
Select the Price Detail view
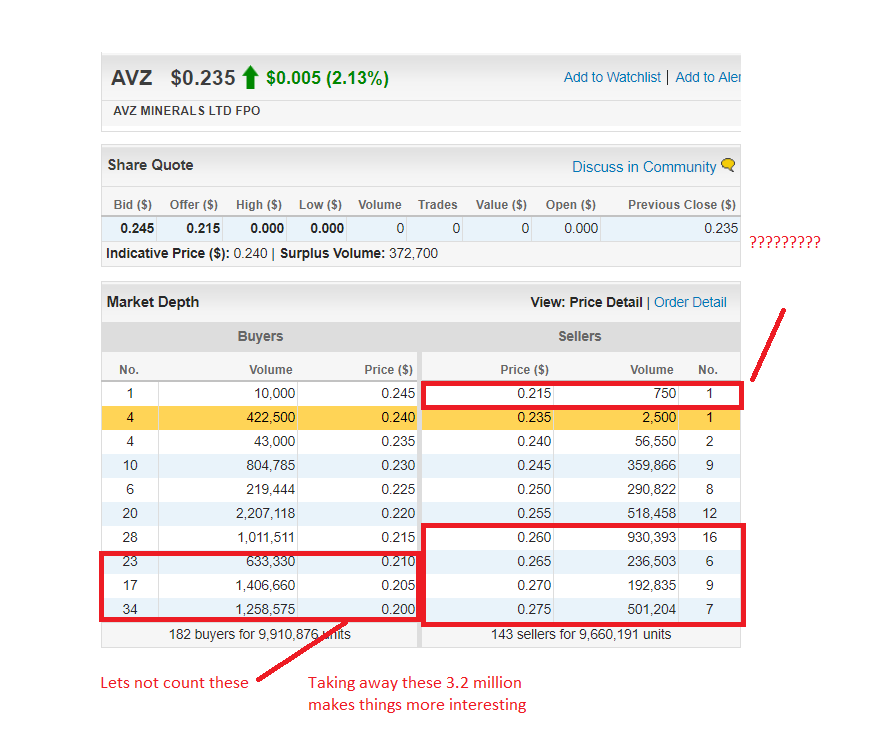[606, 302]
